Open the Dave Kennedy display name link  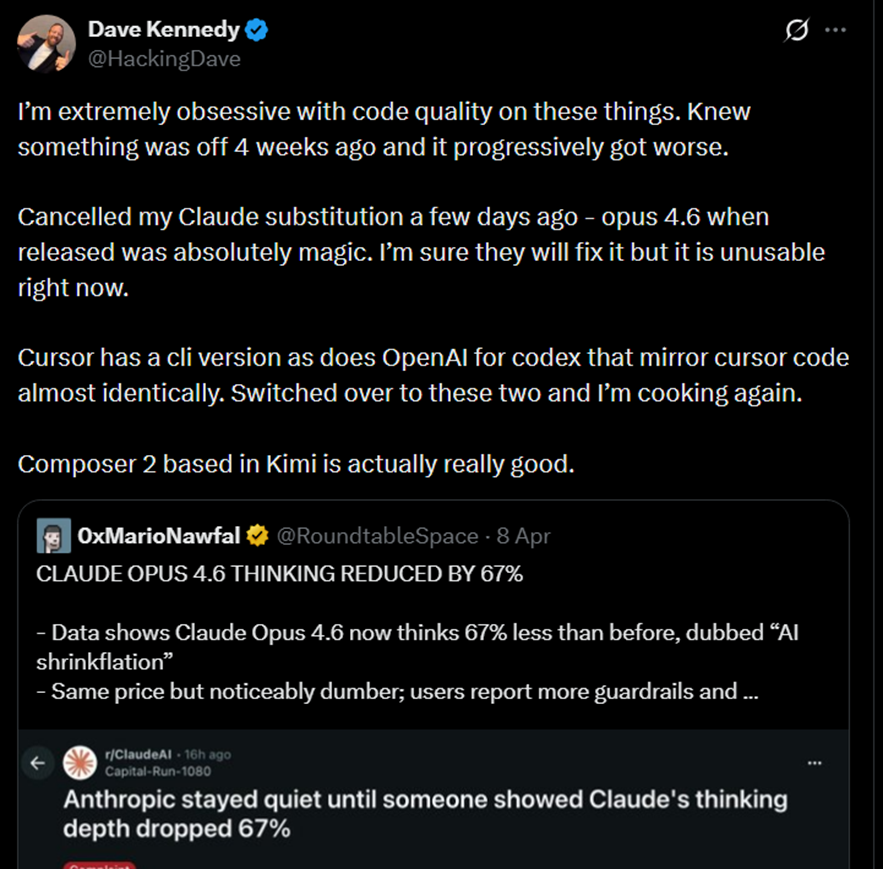coord(162,31)
